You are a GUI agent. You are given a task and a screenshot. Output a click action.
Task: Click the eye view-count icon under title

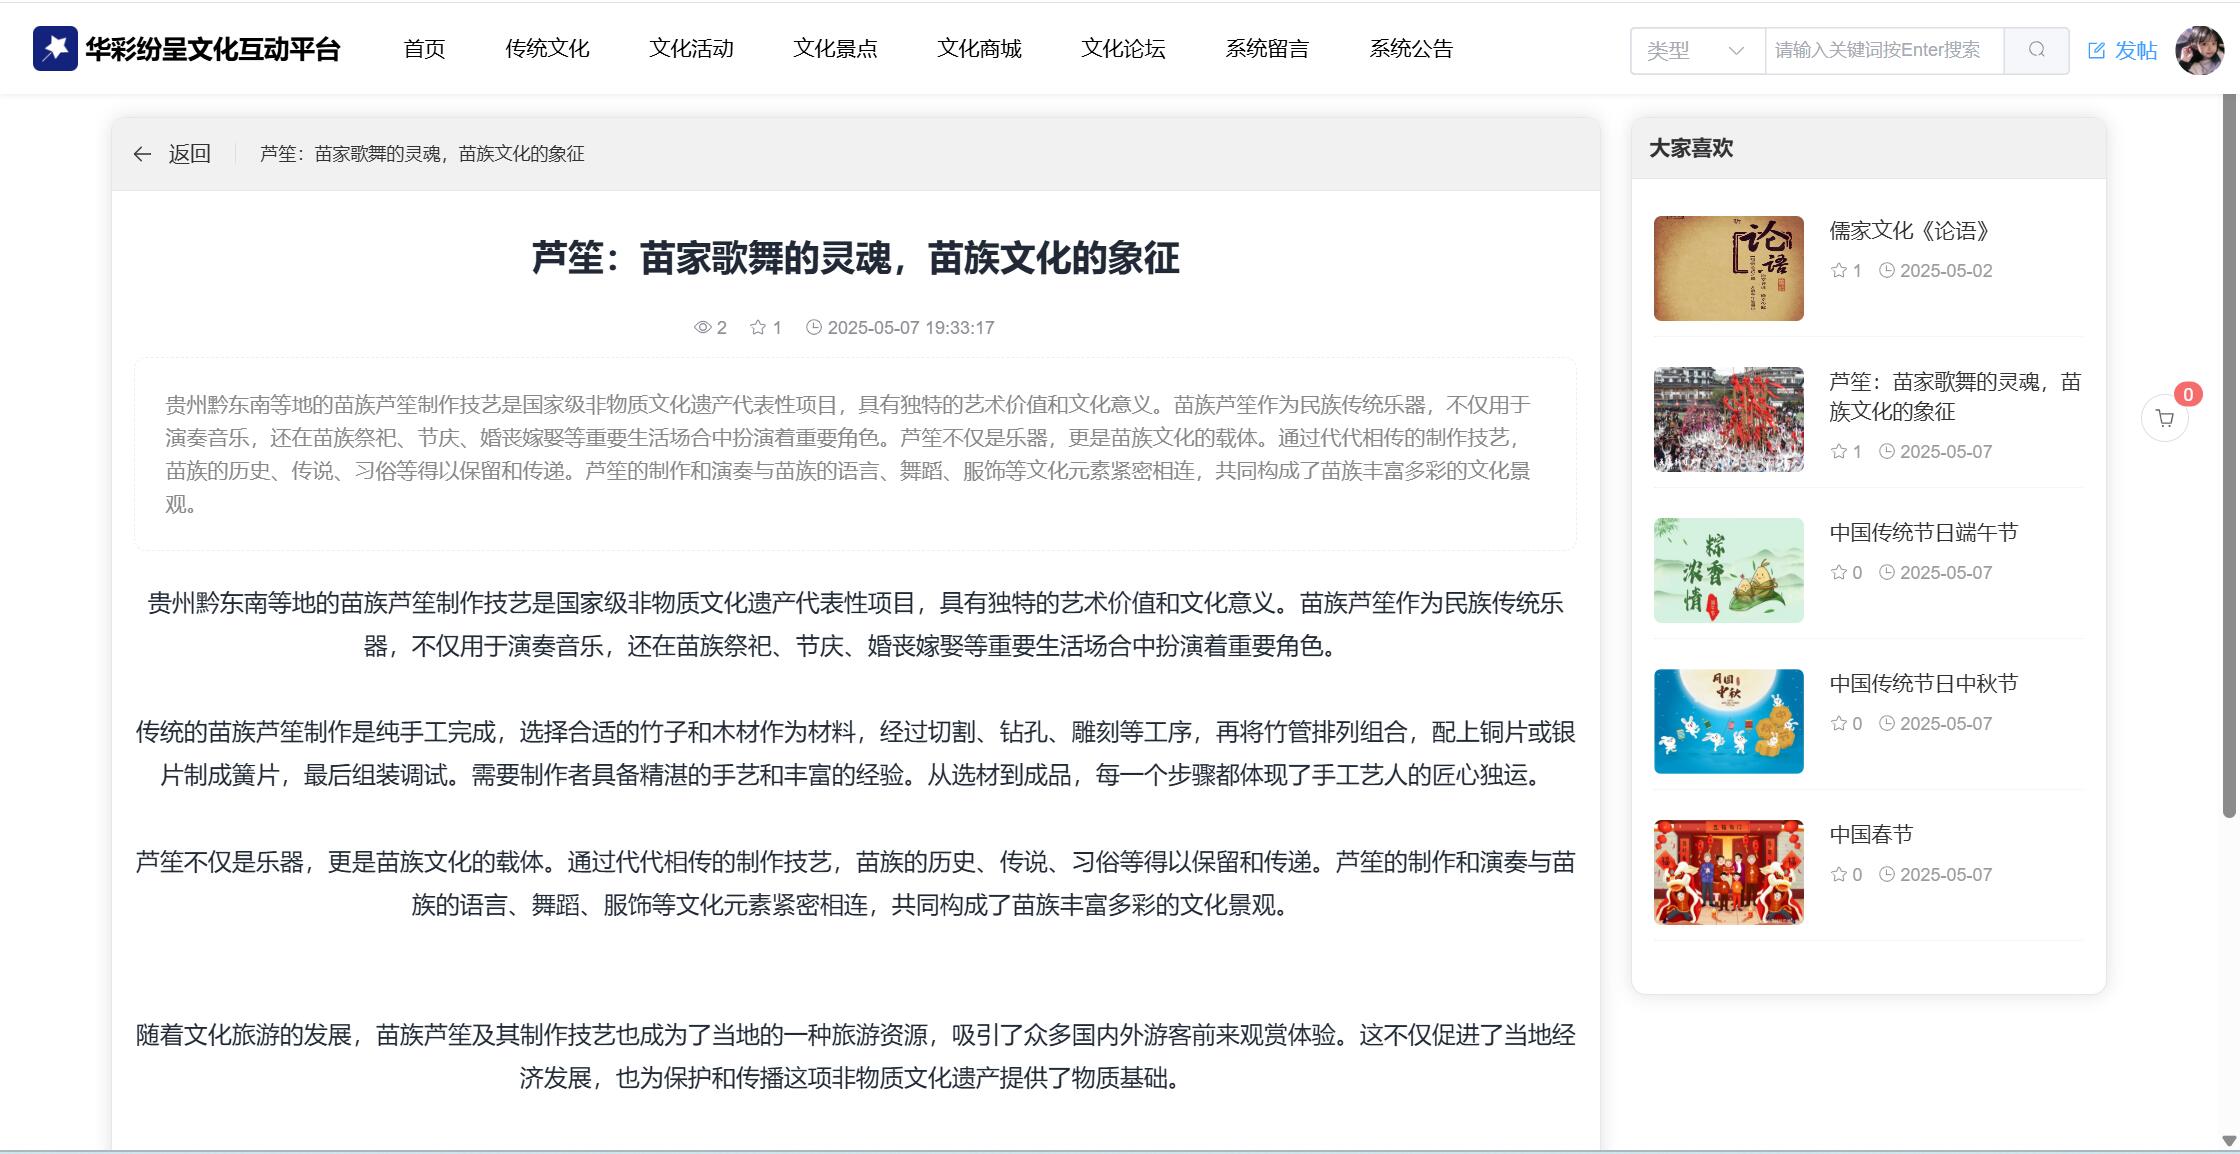[x=702, y=327]
